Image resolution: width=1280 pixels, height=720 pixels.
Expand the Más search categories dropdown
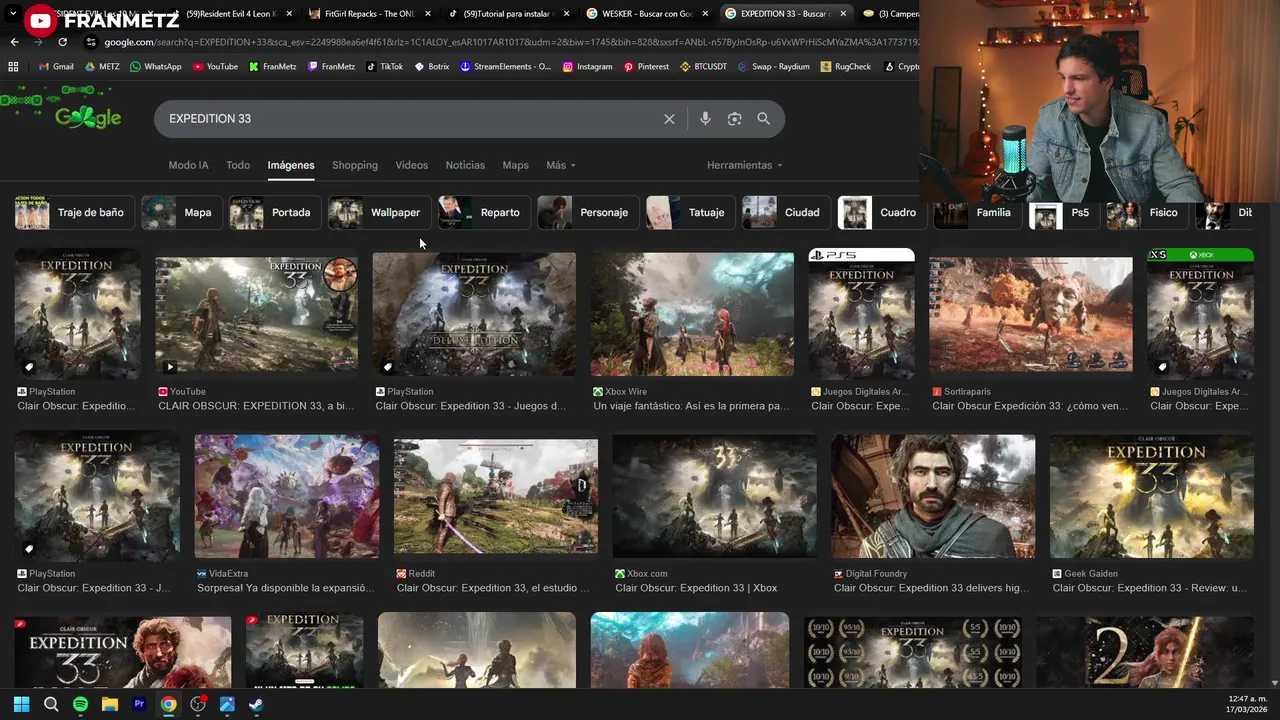point(561,165)
